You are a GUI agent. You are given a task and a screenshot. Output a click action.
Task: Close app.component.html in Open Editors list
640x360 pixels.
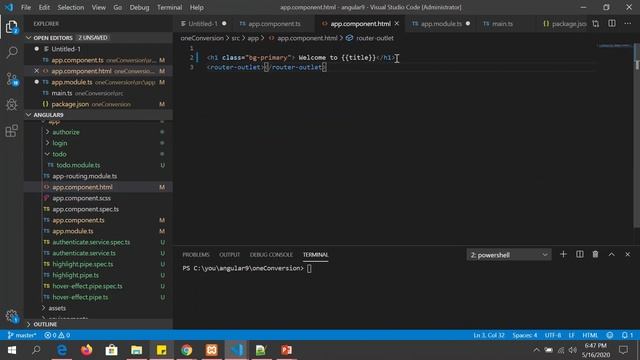click(x=37, y=71)
